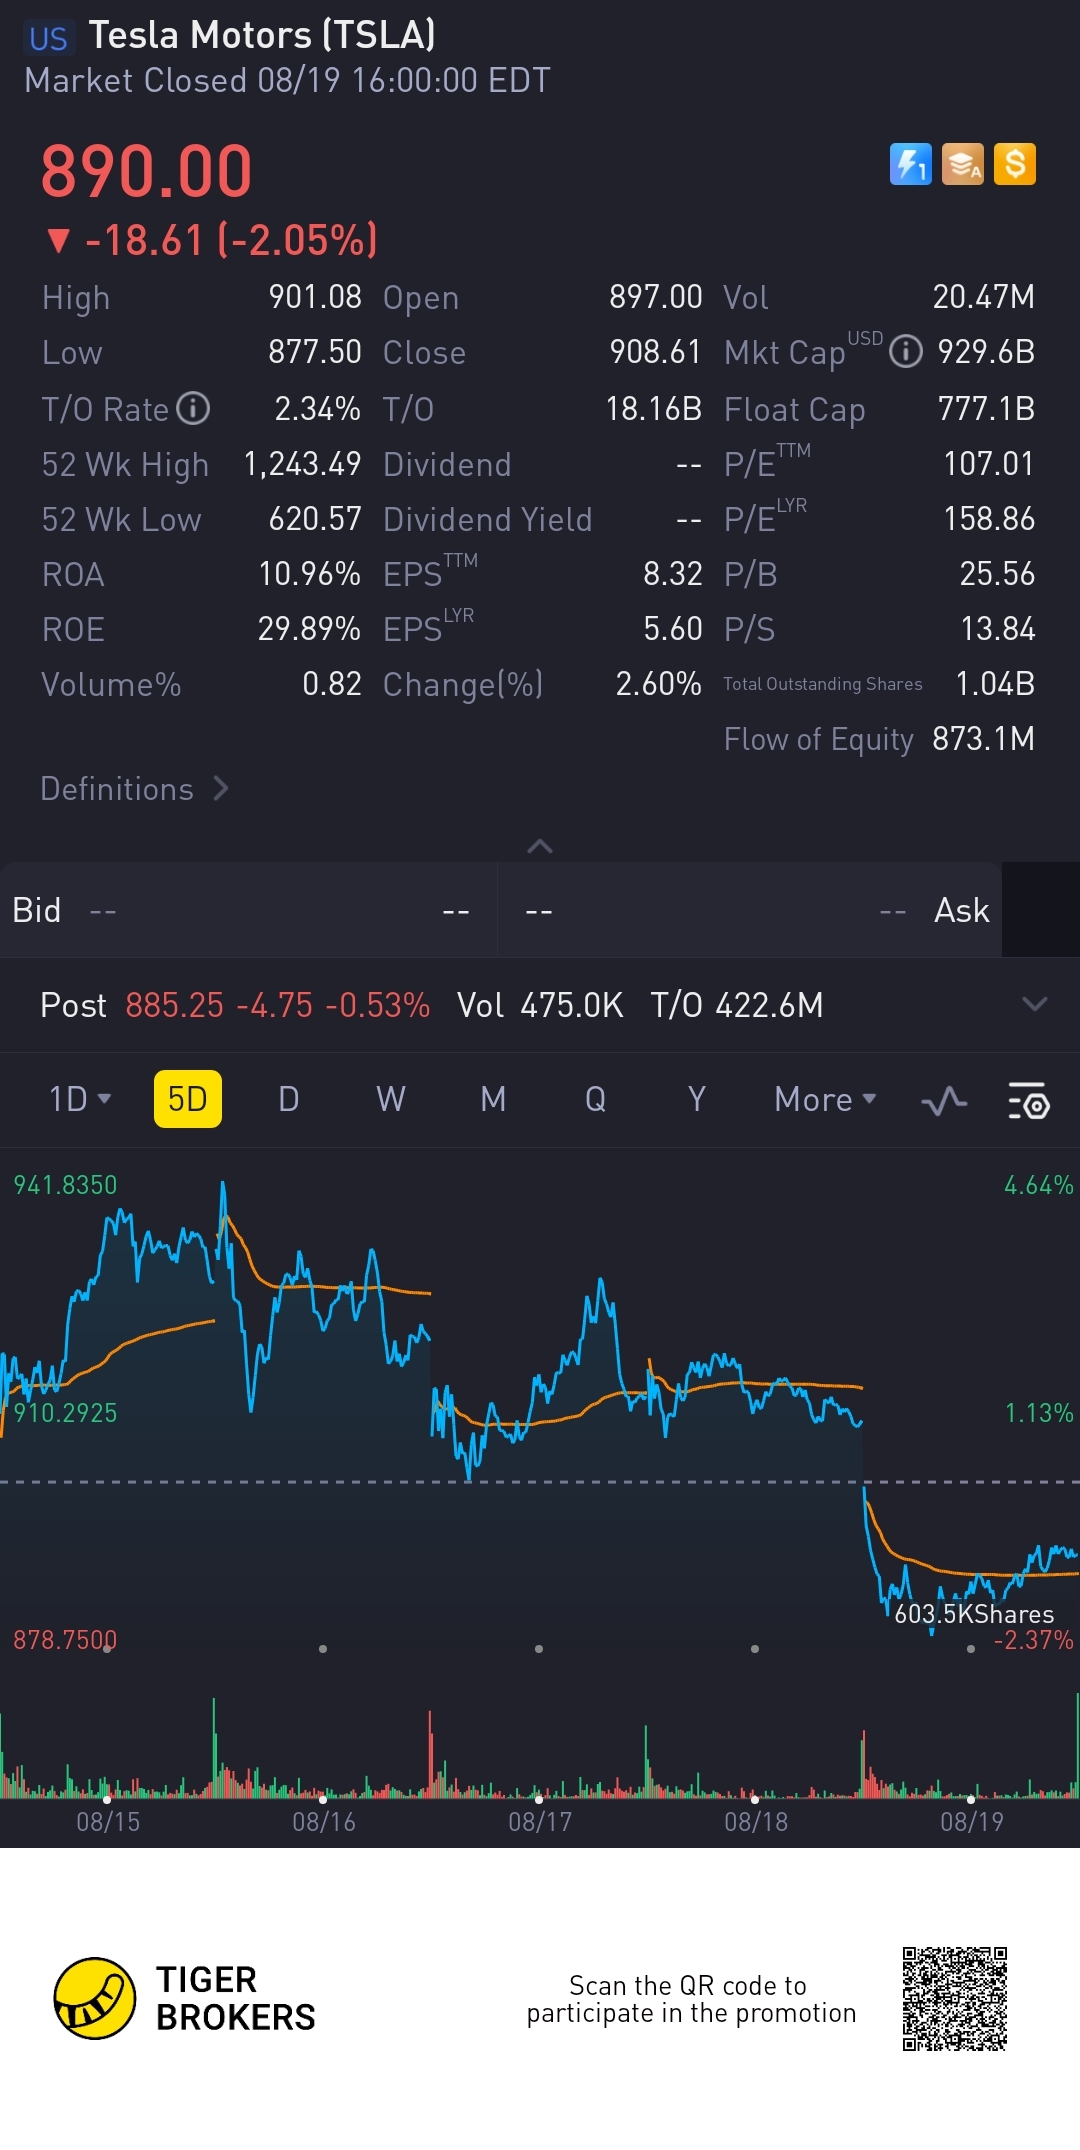Image resolution: width=1080 pixels, height=2150 pixels.
Task: Open the Mkt Cap info icon
Action: tap(906, 352)
